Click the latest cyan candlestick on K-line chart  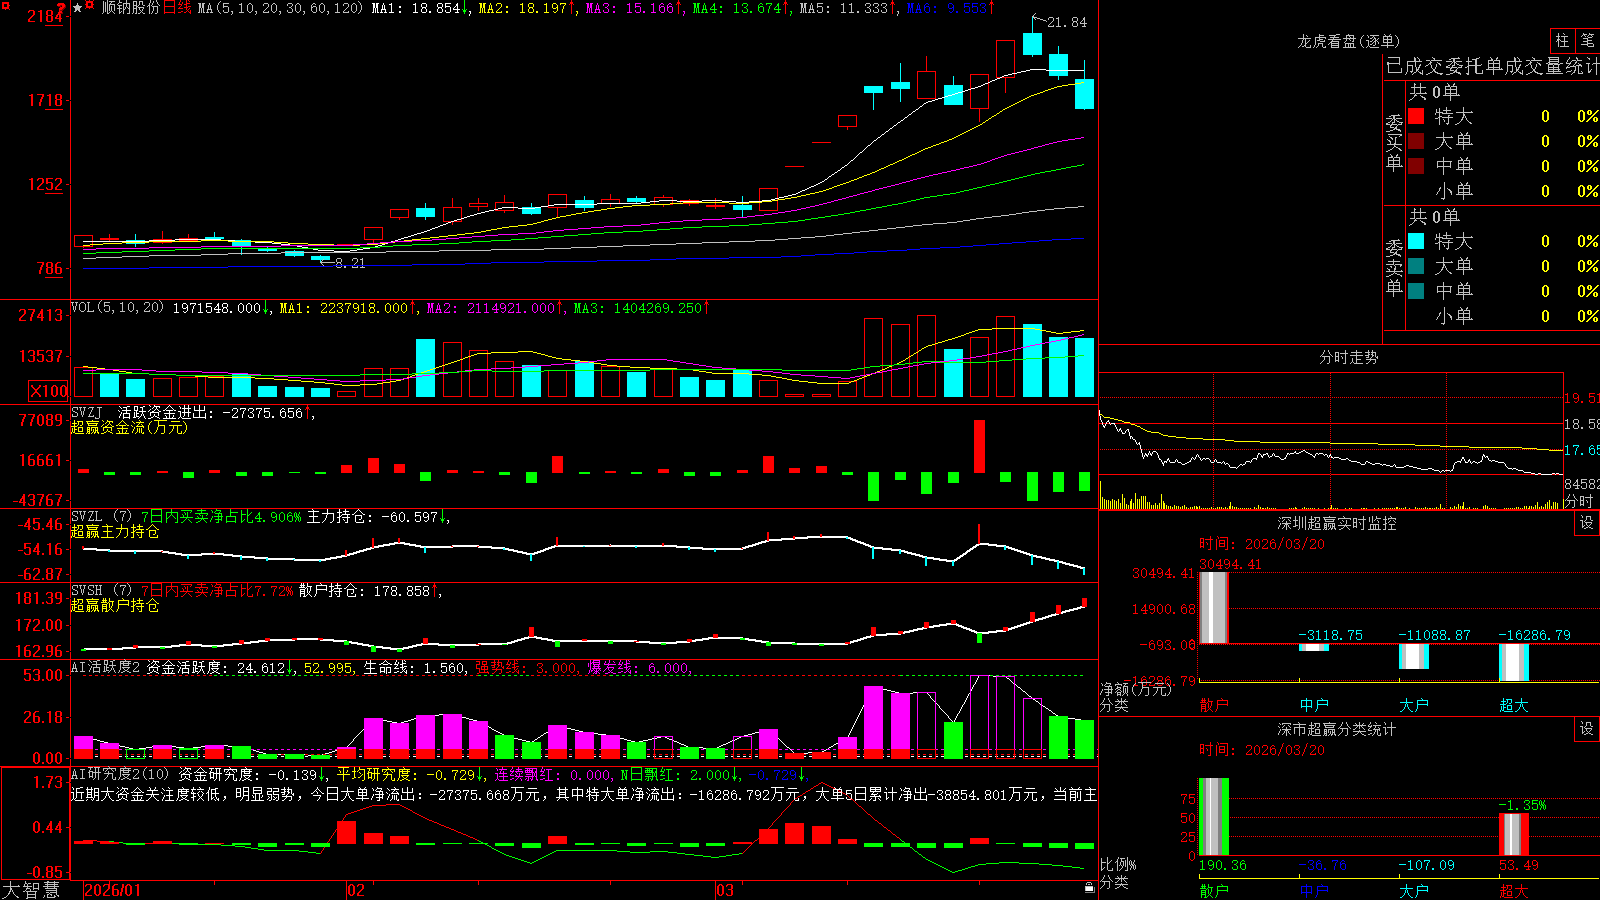(1084, 94)
